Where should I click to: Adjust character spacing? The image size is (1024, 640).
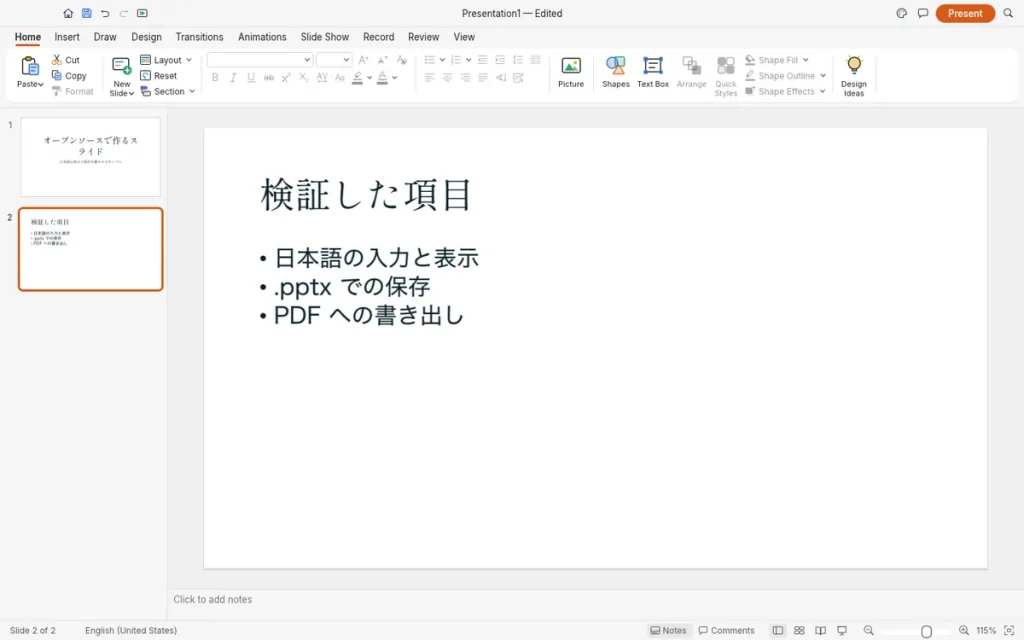tap(322, 78)
